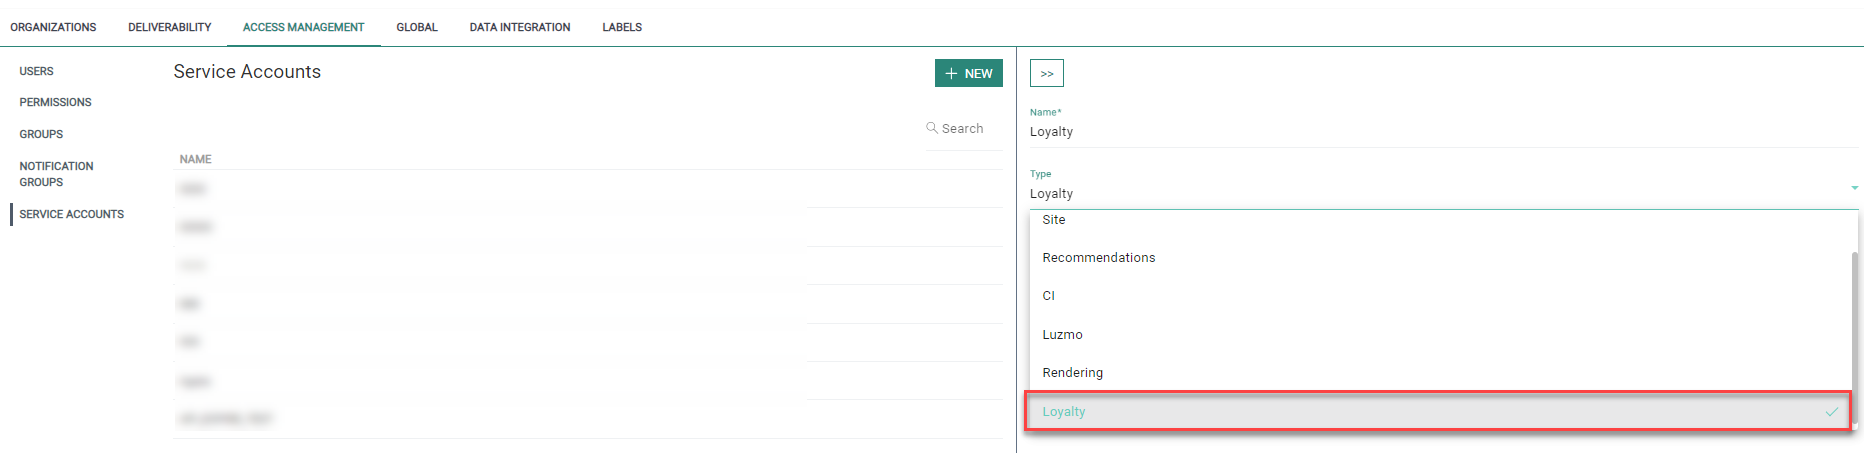Select Site from the Type list

click(1054, 220)
